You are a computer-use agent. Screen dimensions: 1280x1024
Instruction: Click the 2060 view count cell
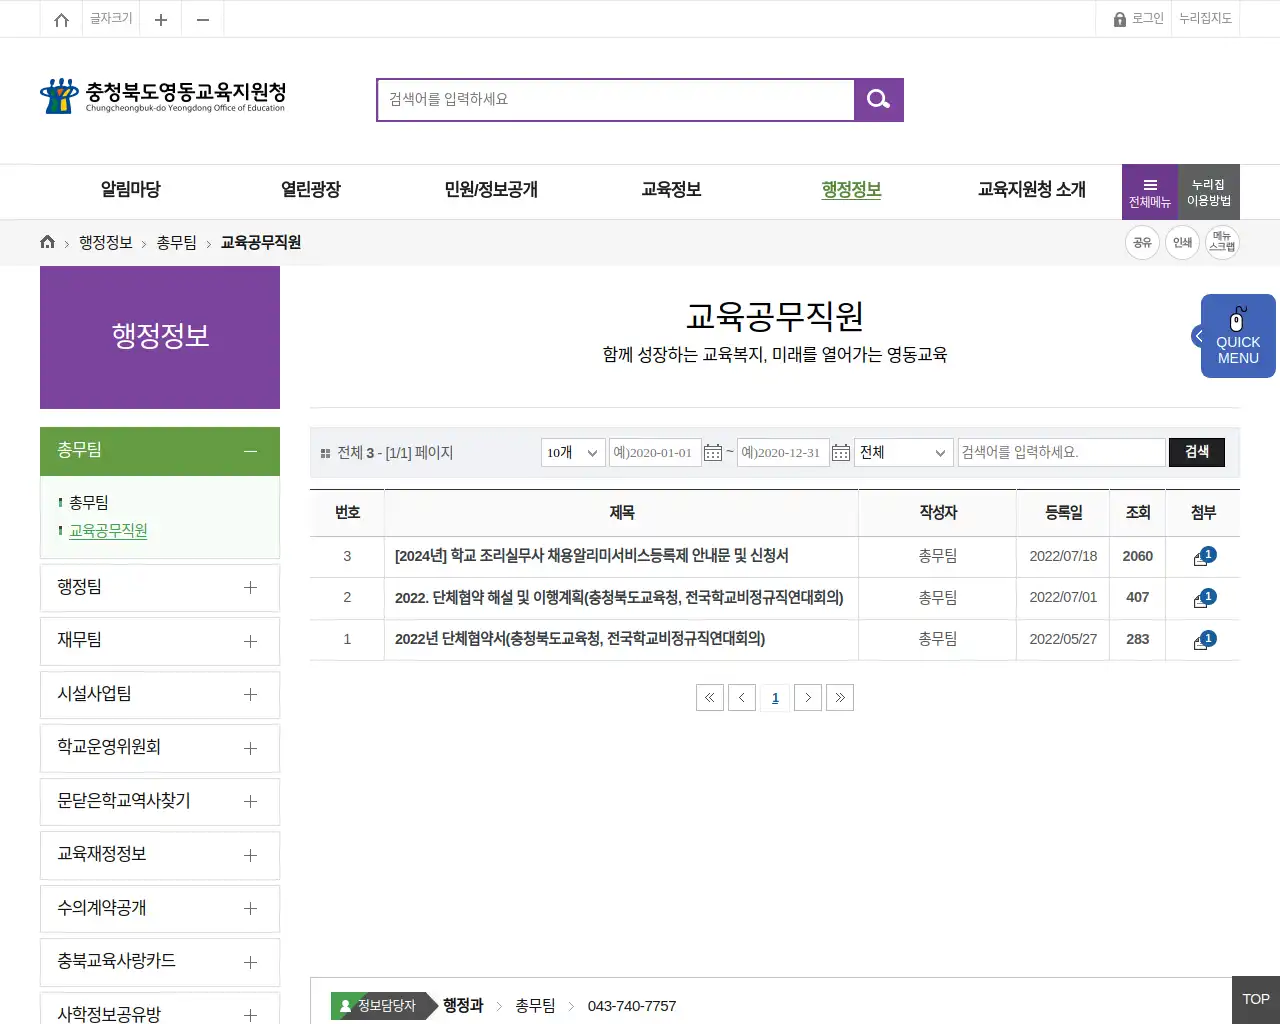[1138, 556]
